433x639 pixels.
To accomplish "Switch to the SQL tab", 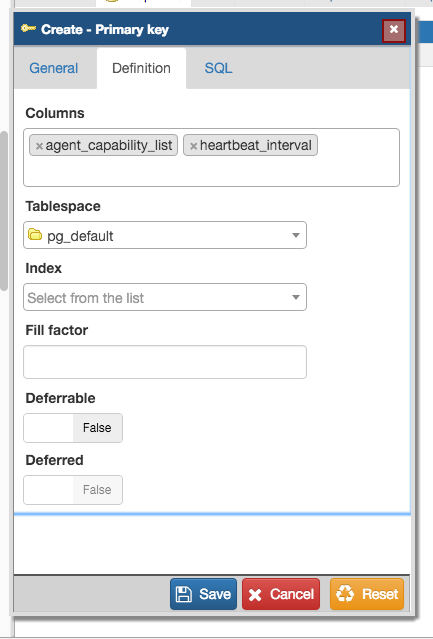I will pos(218,68).
